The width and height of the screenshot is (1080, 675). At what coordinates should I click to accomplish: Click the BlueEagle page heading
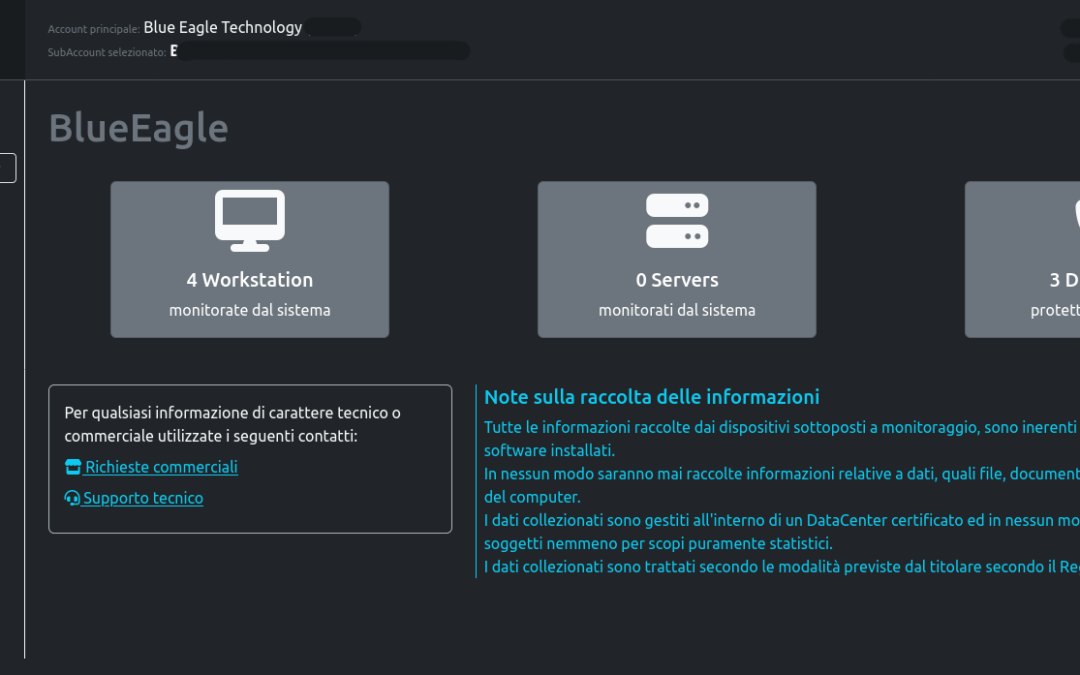pos(138,128)
